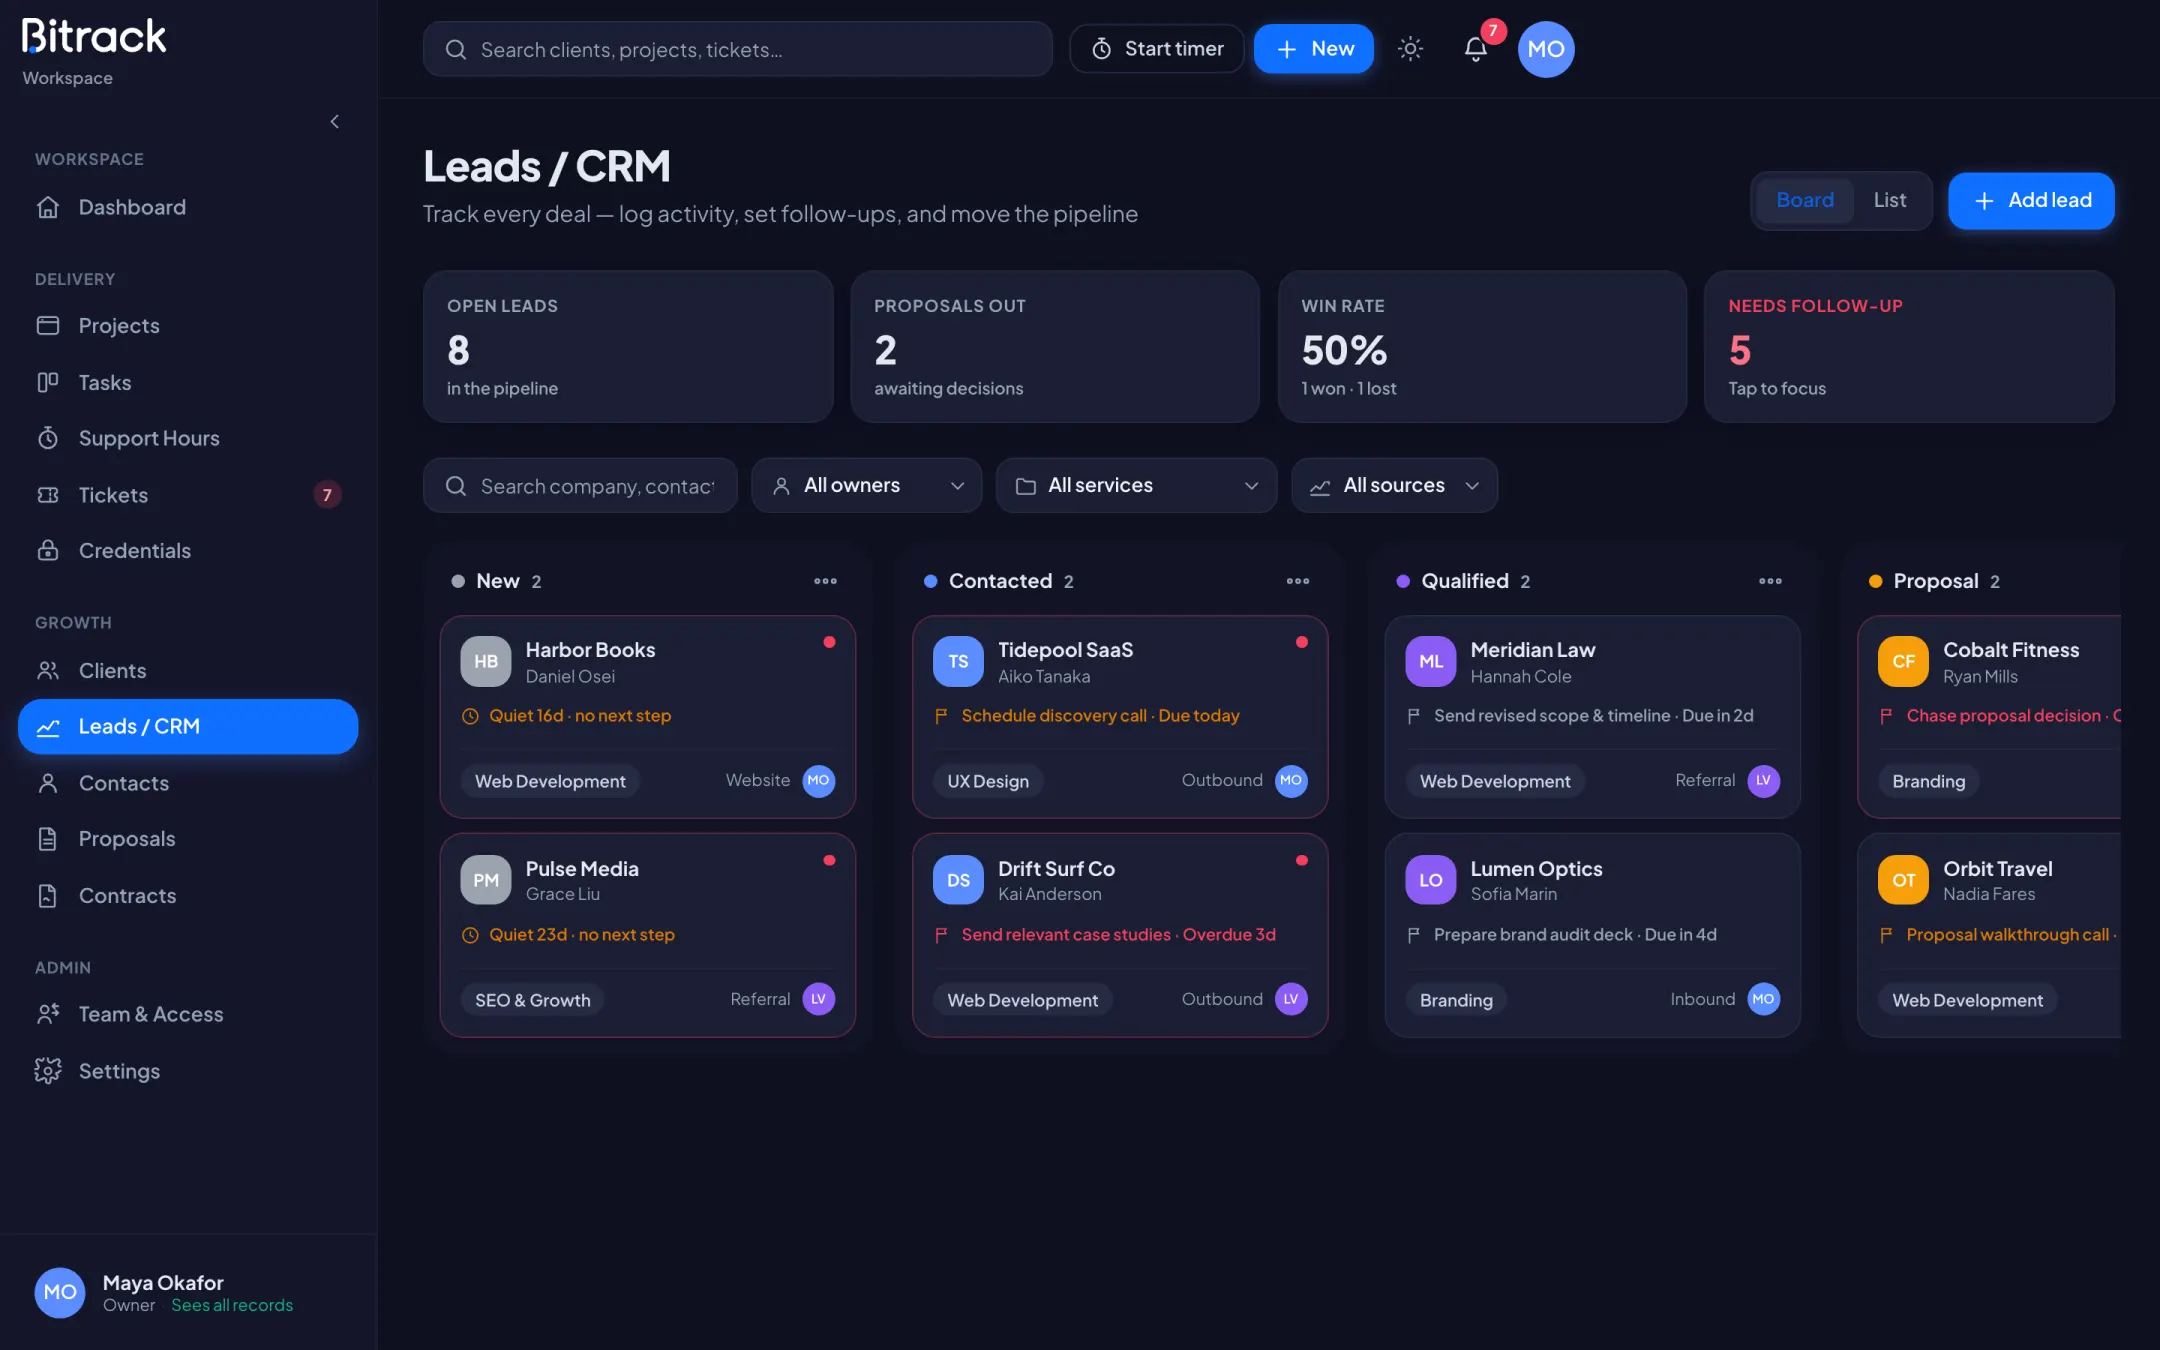Click the PM avatar on Pulse Media
The image size is (2160, 1350).
click(486, 880)
